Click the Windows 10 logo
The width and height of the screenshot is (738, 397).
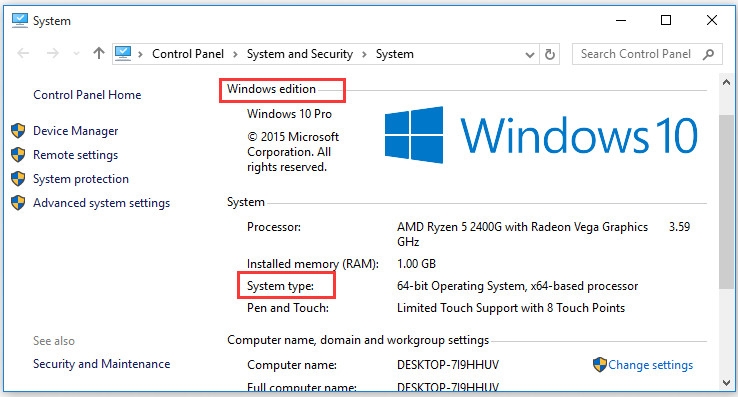click(x=540, y=135)
